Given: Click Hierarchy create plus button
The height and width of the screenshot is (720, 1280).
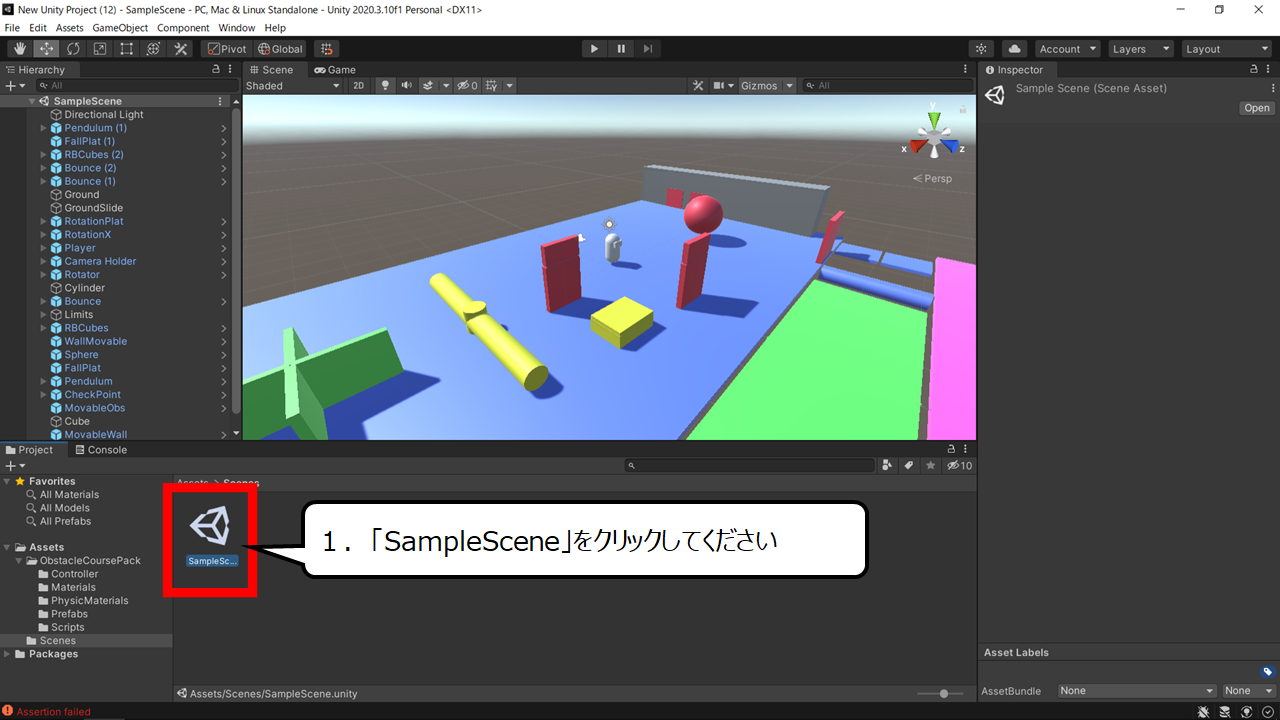Looking at the screenshot, I should pyautogui.click(x=14, y=86).
